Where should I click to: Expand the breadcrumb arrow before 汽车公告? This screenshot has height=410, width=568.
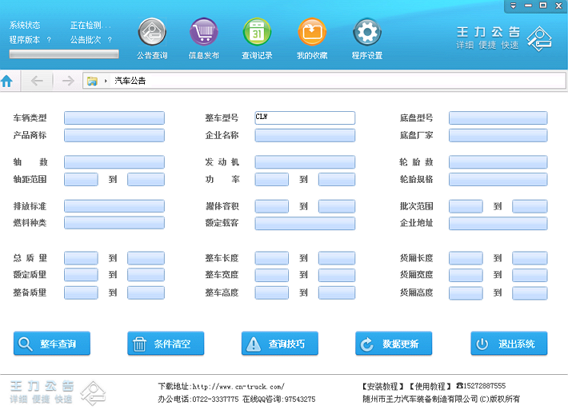click(105, 81)
